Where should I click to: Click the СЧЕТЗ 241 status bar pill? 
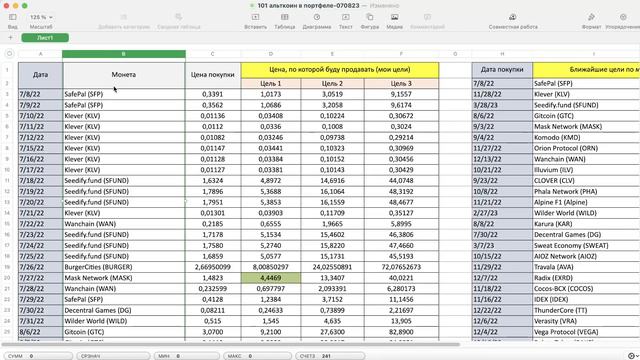coord(330,356)
